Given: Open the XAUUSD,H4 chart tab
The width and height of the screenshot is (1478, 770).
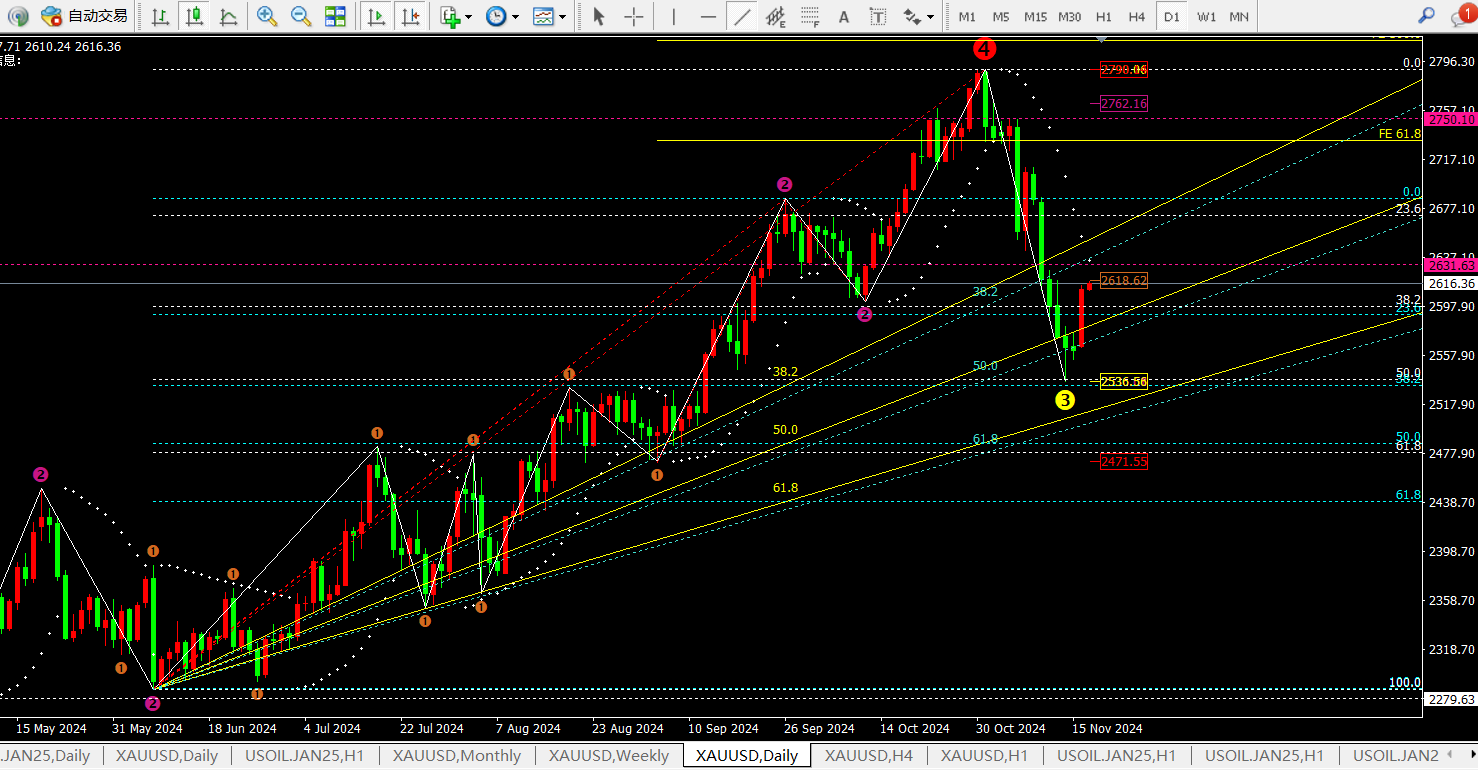Looking at the screenshot, I should pyautogui.click(x=868, y=756).
